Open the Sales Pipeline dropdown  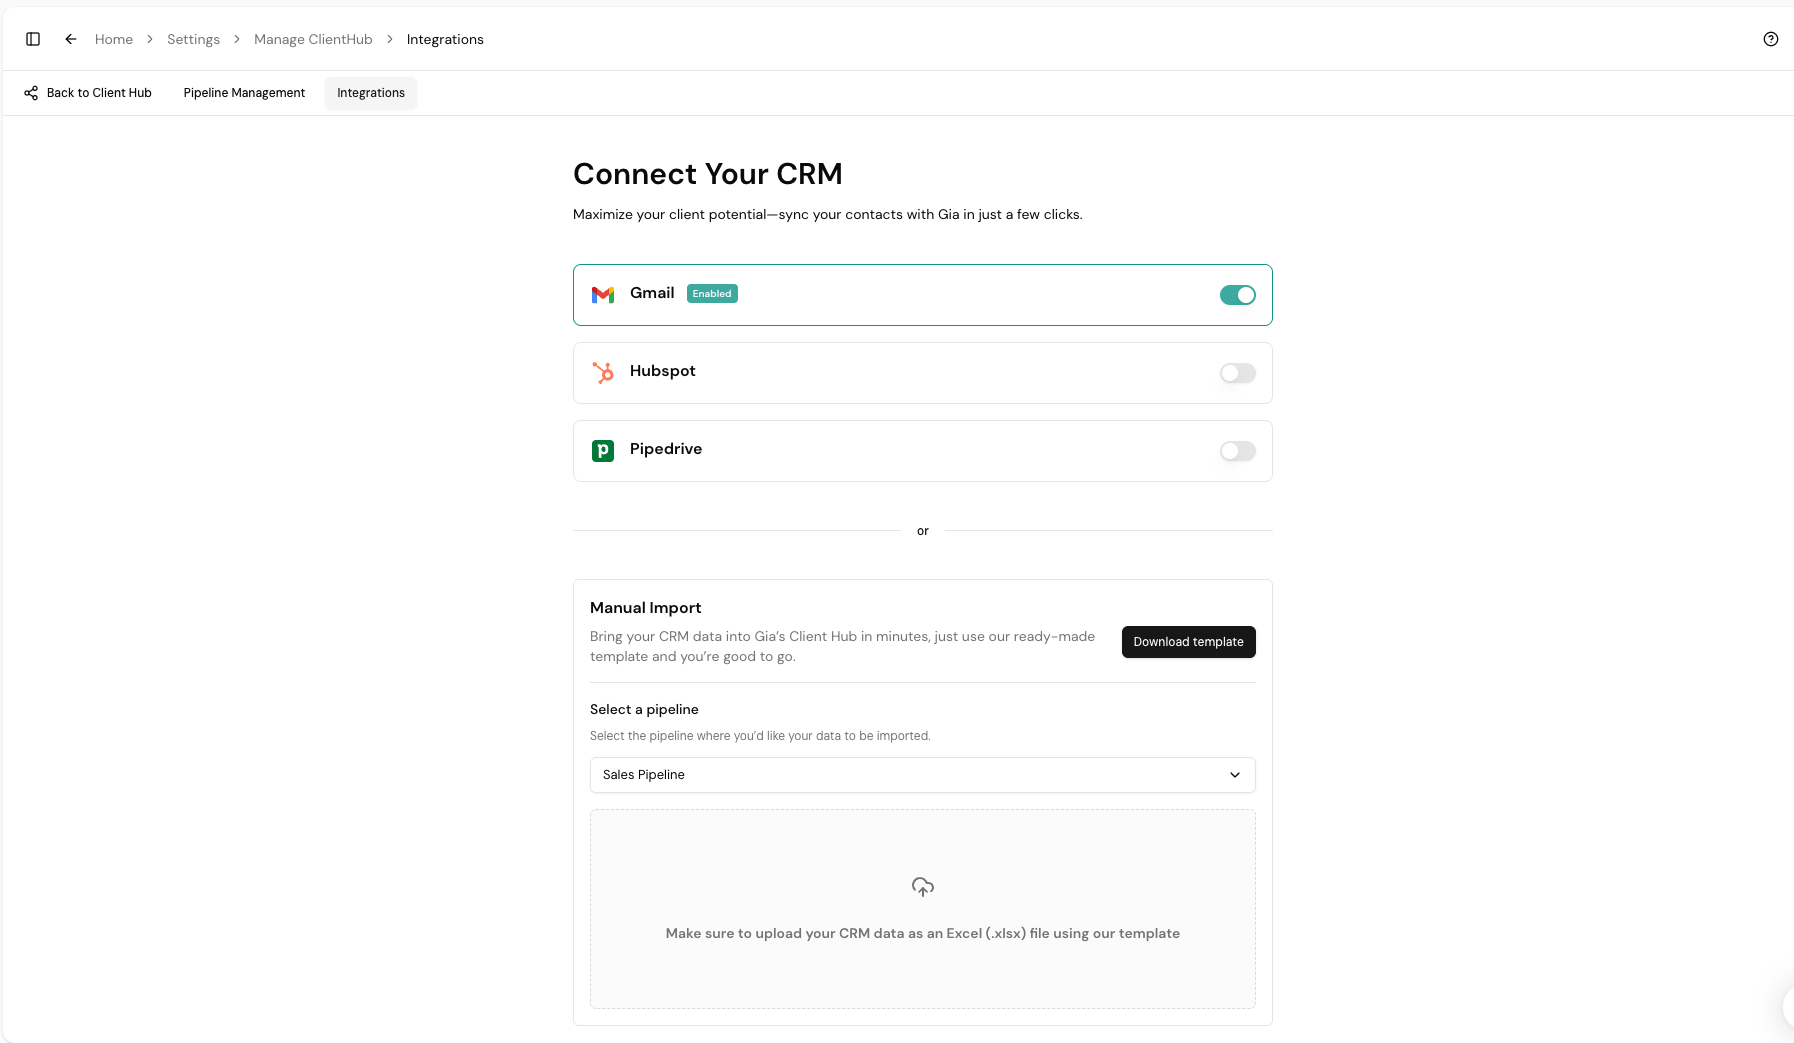point(922,774)
